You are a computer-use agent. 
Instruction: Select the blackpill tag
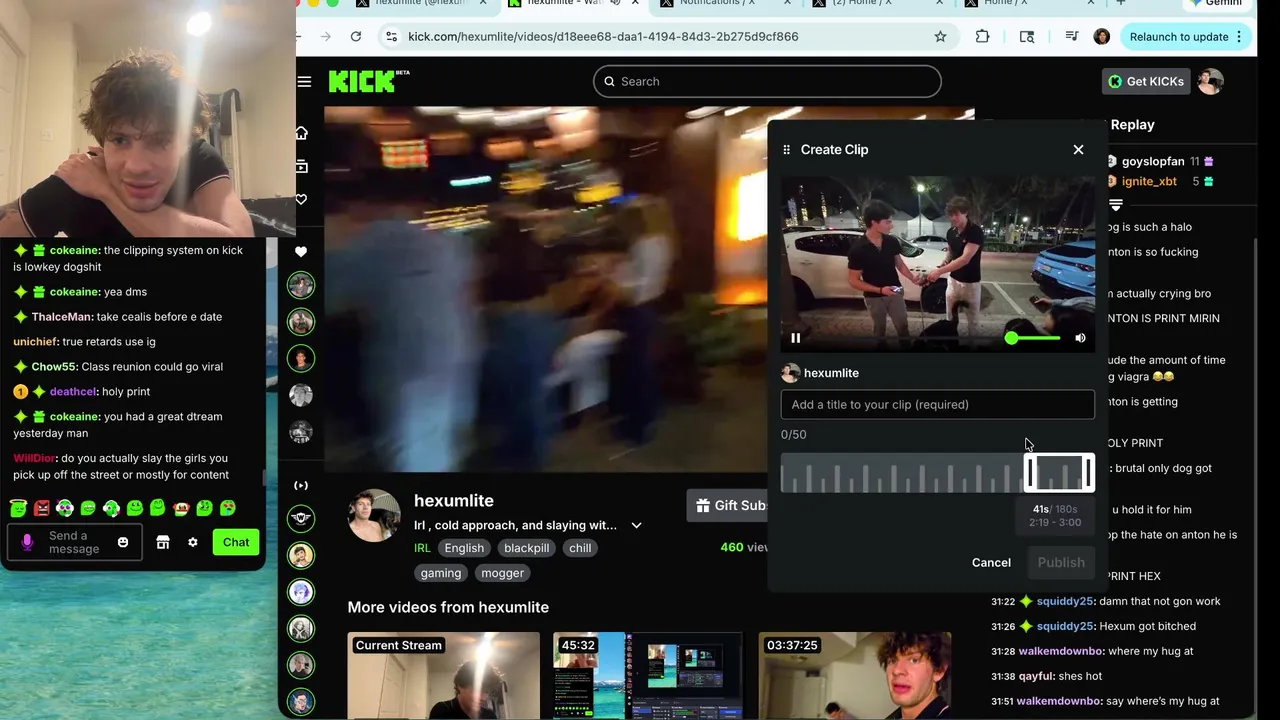click(x=526, y=548)
